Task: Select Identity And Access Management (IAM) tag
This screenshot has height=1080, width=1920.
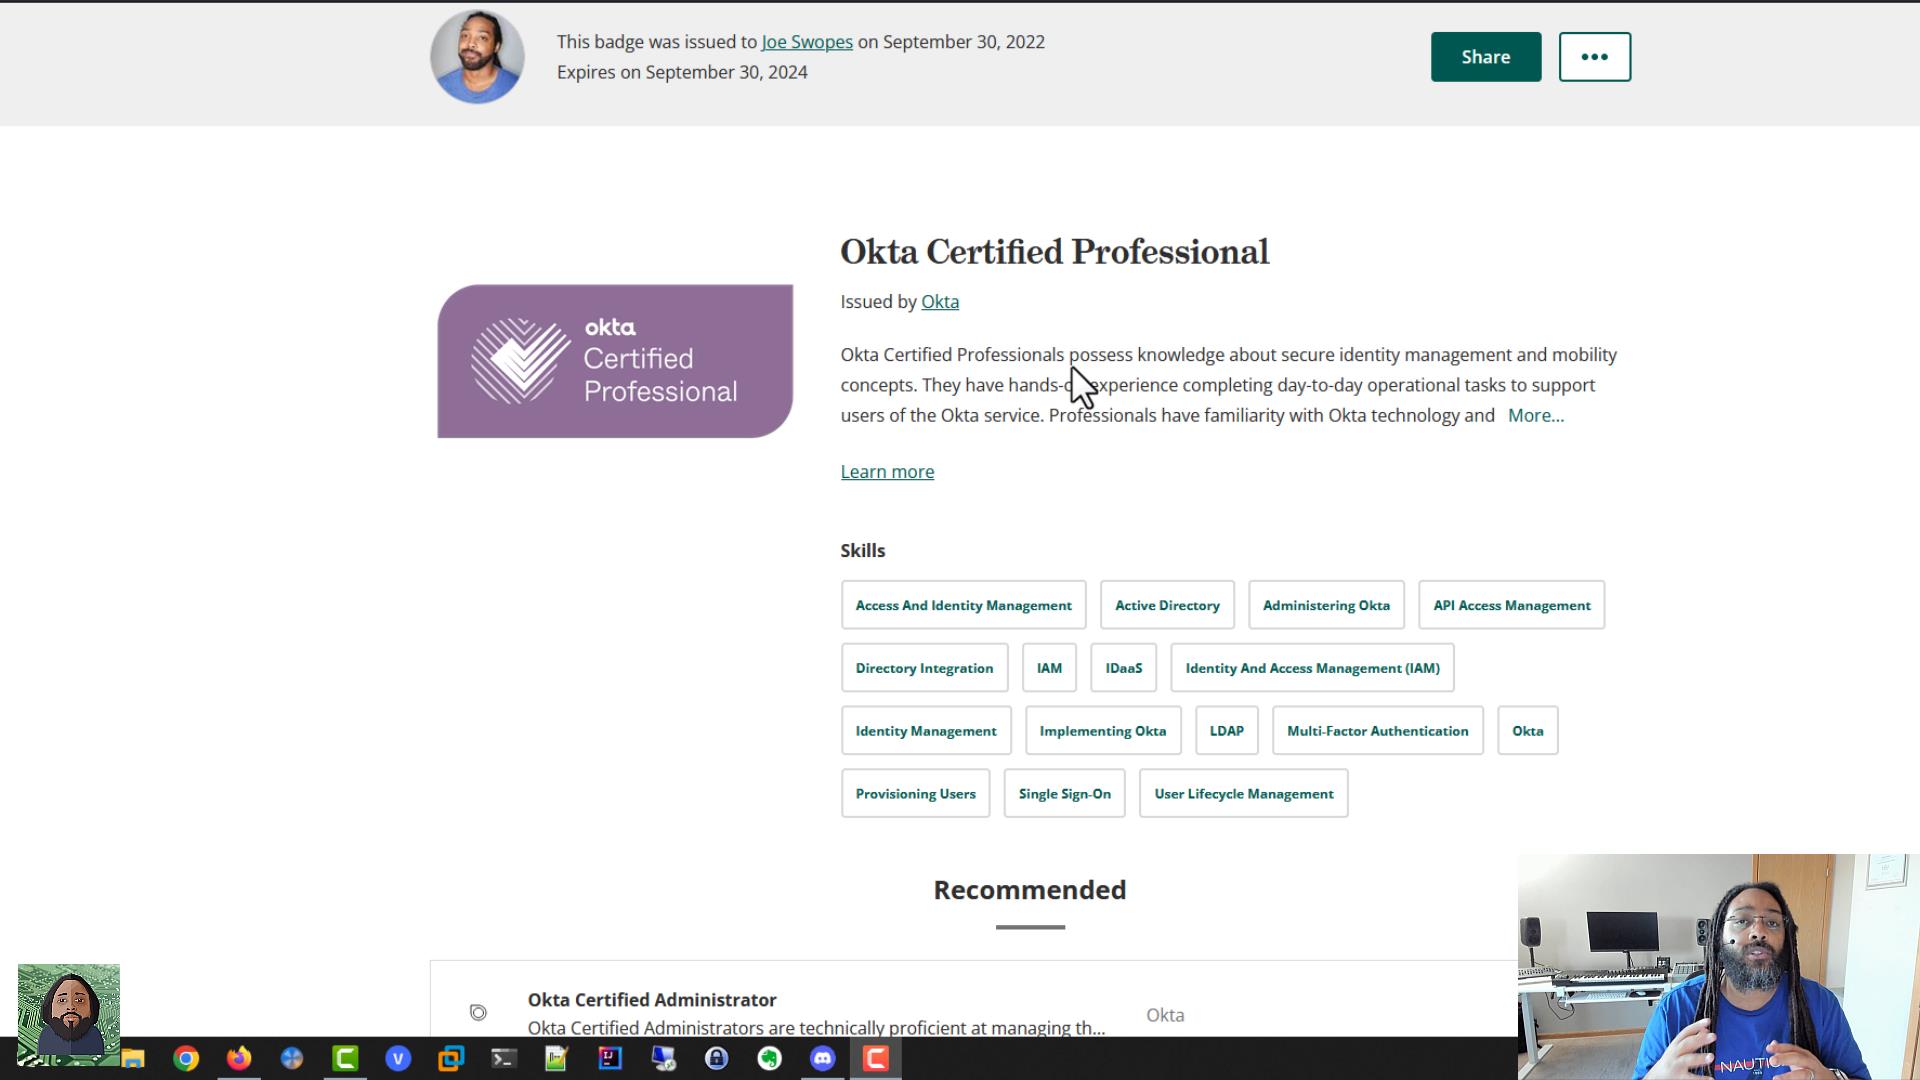Action: 1312,668
